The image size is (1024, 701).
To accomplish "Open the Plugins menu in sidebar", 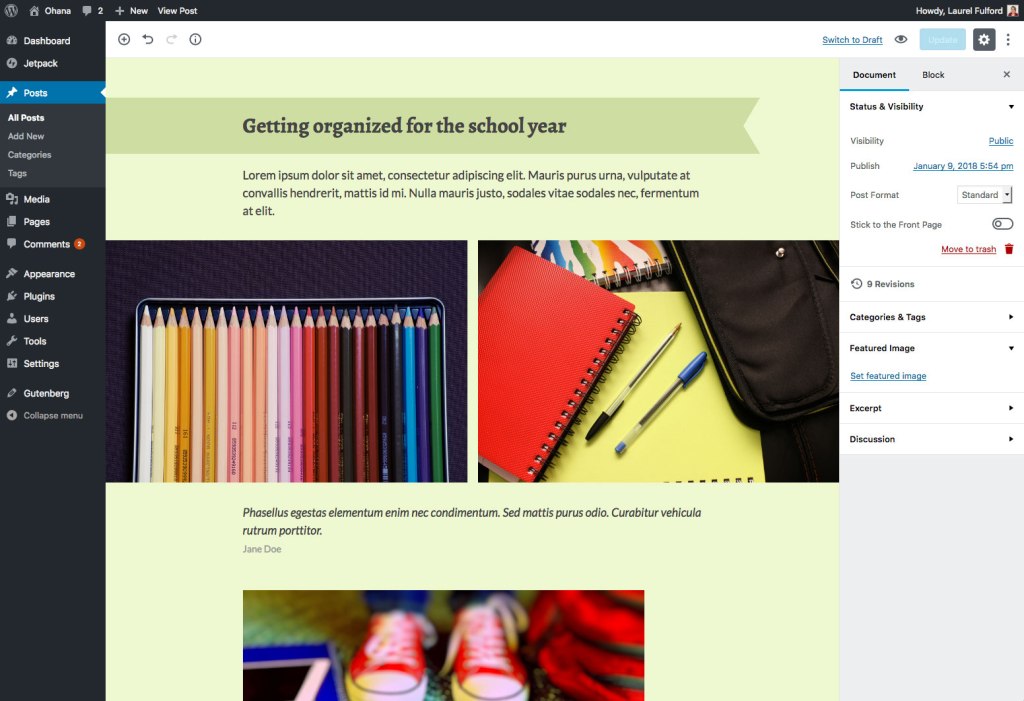I will click(x=39, y=296).
